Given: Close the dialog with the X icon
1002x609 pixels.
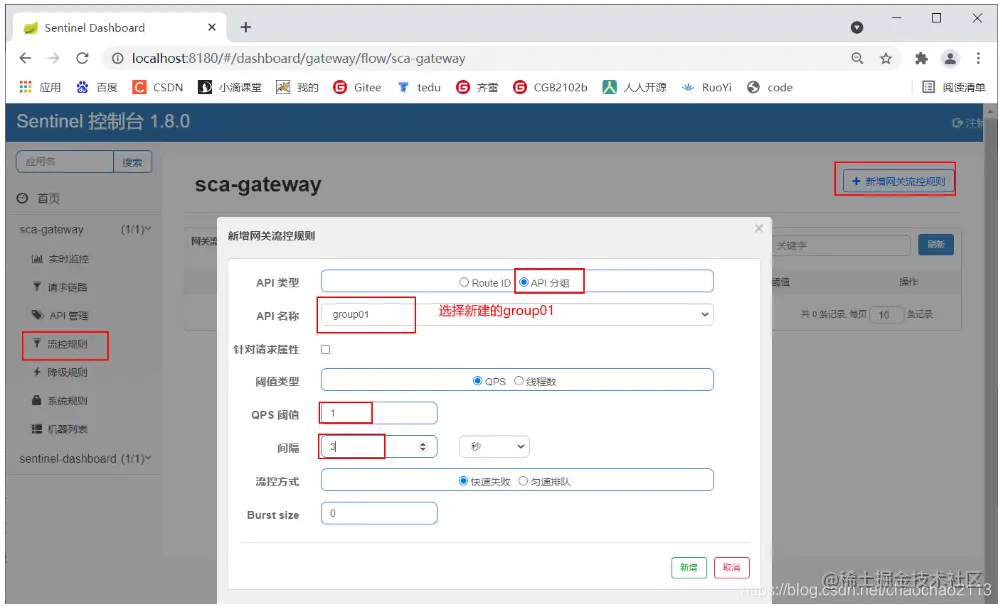Looking at the screenshot, I should pyautogui.click(x=759, y=228).
